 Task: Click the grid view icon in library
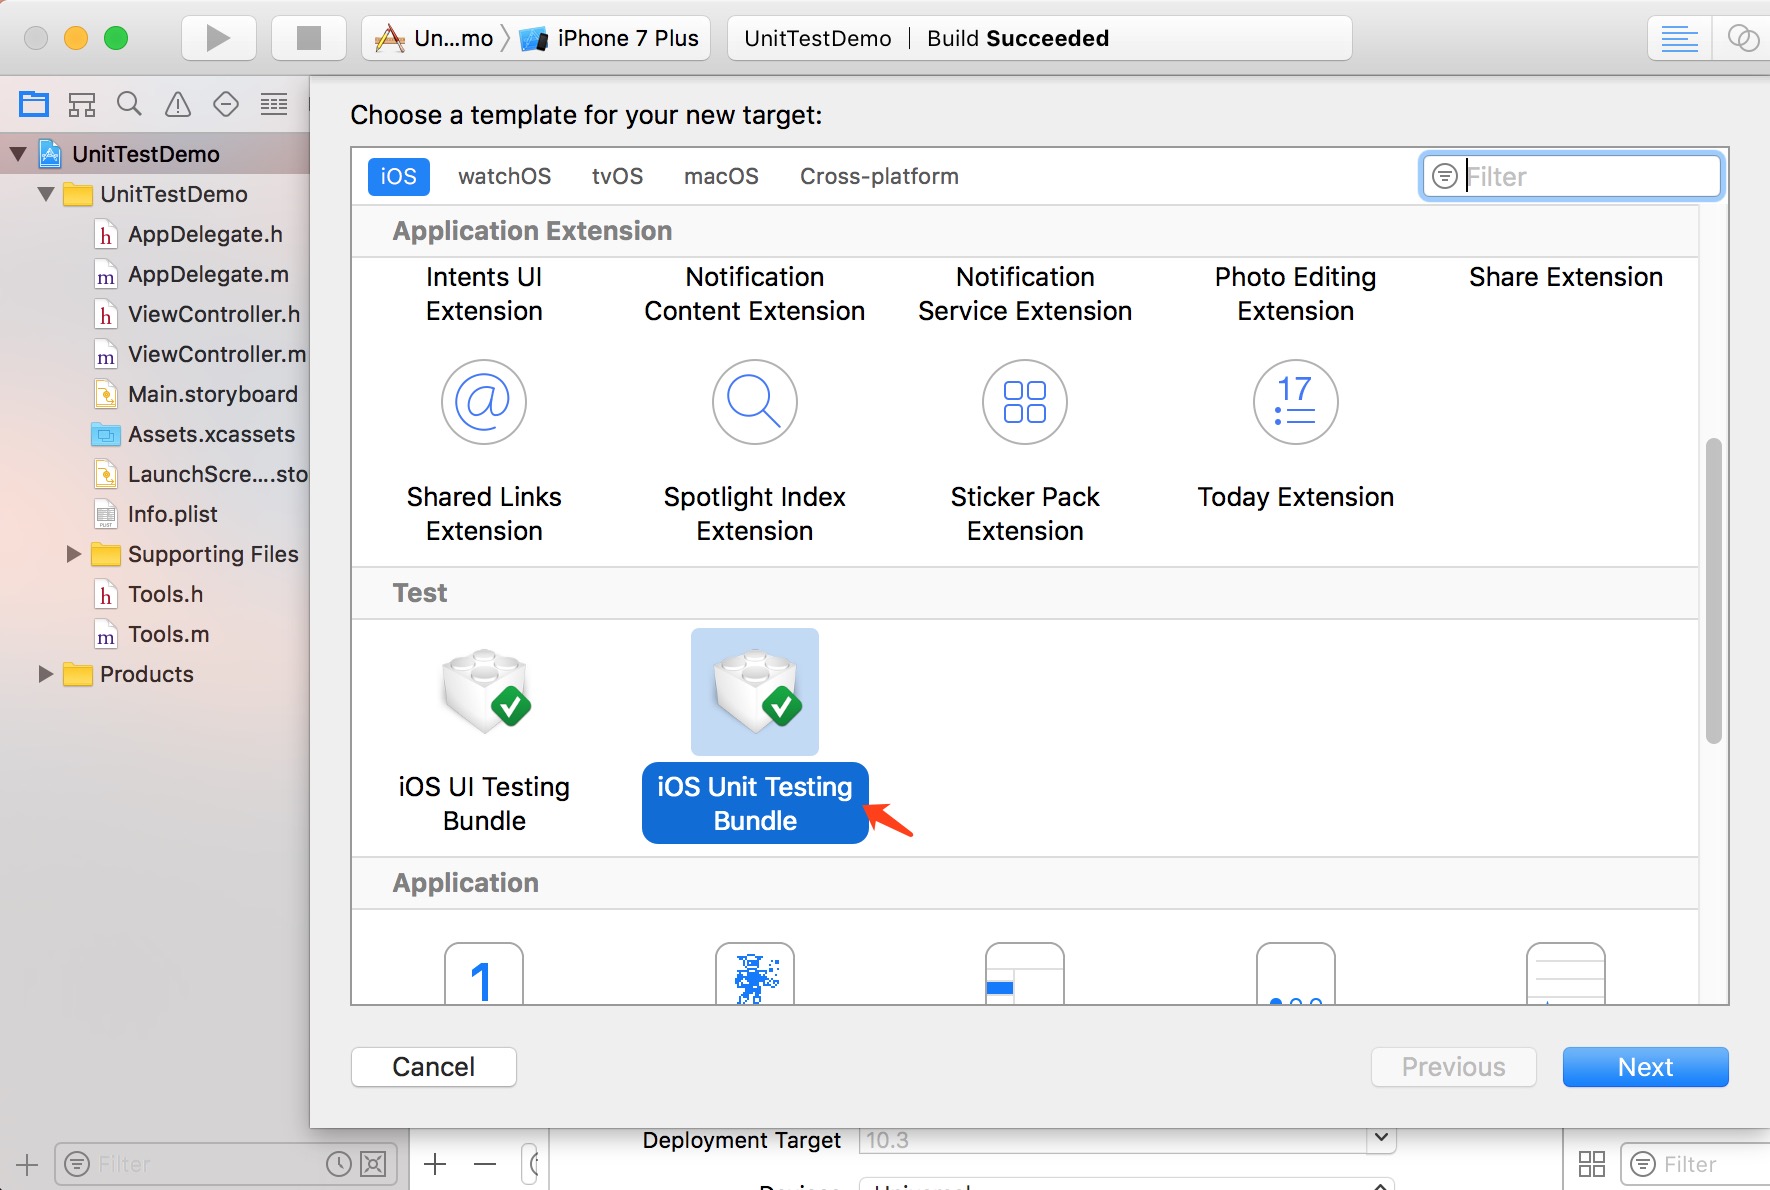pos(1592,1164)
